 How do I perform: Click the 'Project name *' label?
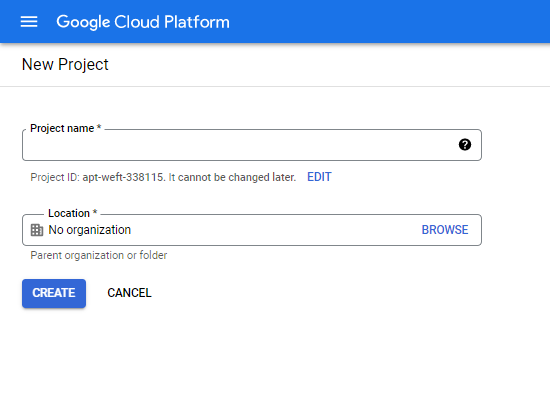pos(66,128)
